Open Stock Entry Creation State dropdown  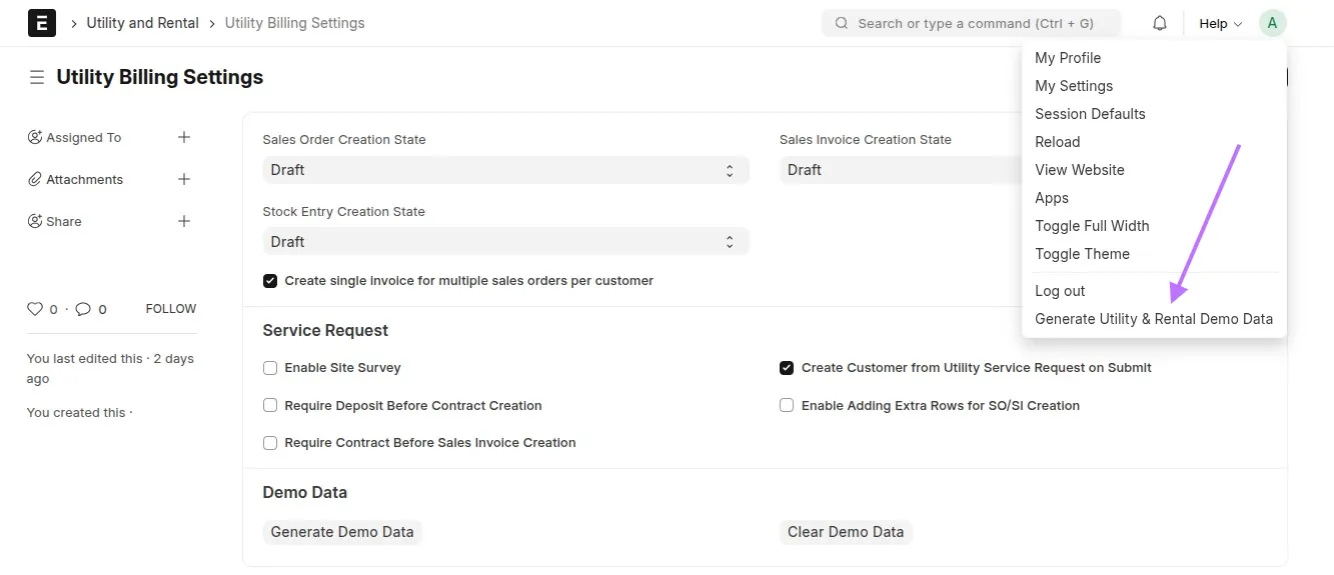(506, 242)
